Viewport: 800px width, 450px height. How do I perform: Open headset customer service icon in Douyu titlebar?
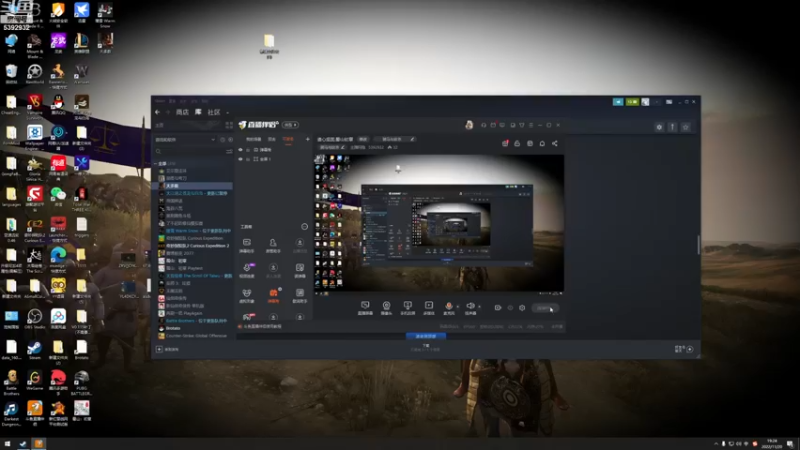pos(483,125)
